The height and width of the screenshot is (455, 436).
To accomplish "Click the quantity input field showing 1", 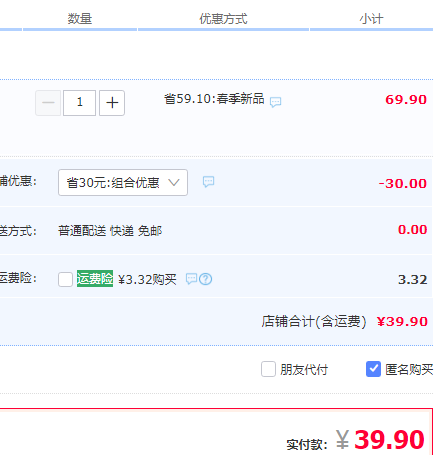I will [x=79, y=103].
